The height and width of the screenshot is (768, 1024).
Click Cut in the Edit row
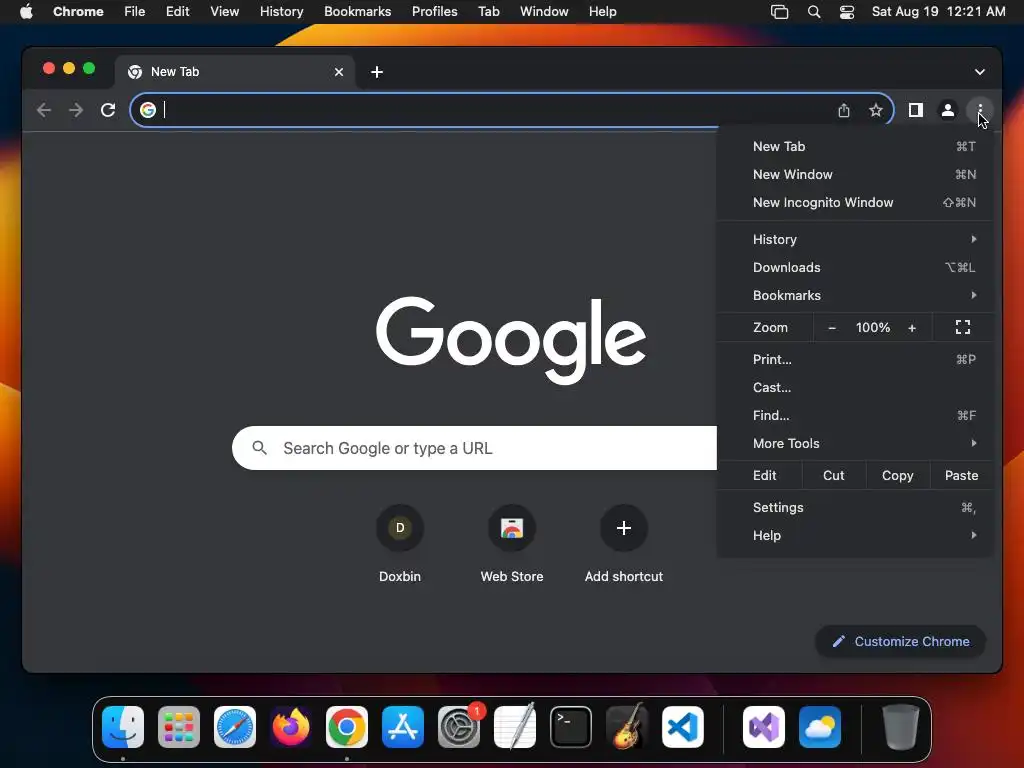coord(833,475)
